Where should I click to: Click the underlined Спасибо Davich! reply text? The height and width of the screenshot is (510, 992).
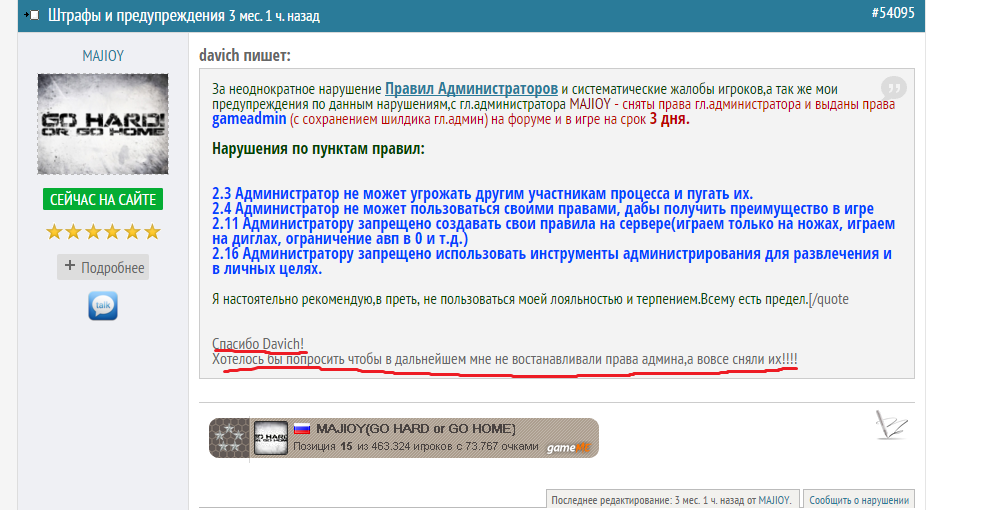(x=258, y=344)
